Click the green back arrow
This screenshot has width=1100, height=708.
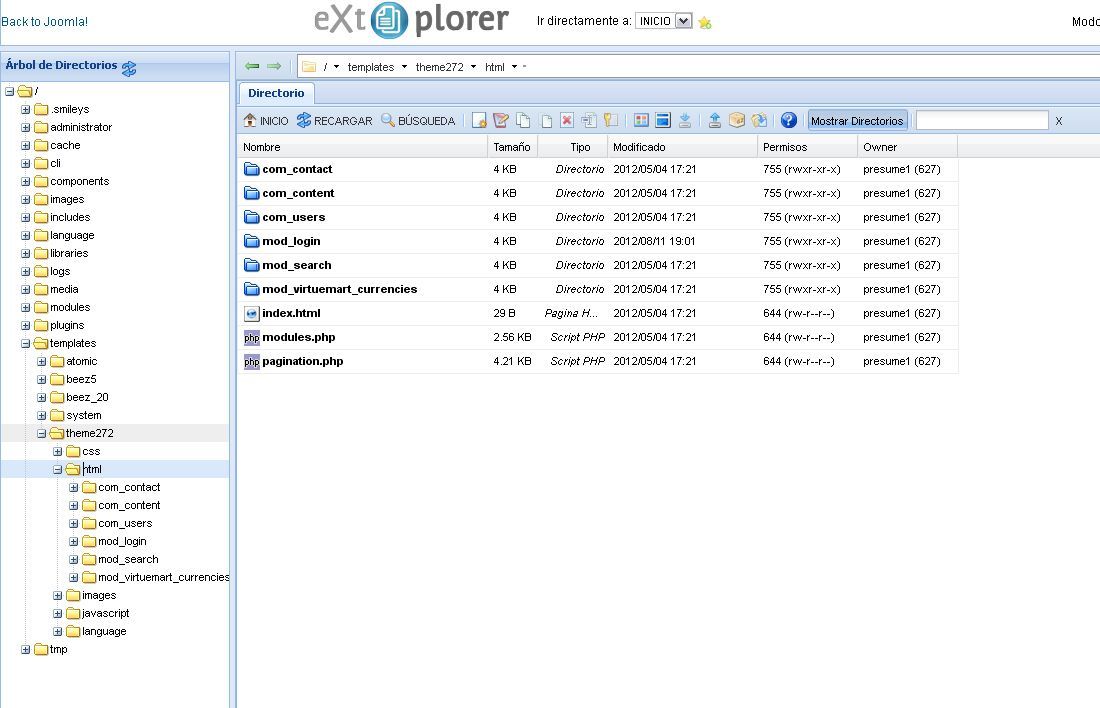pos(252,66)
